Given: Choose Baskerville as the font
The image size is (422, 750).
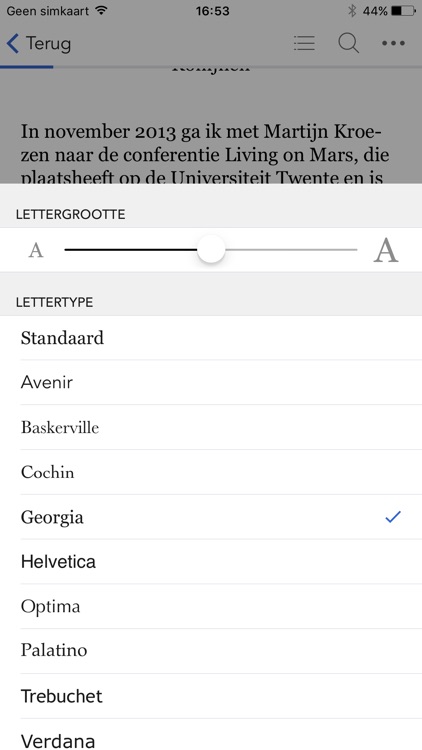Looking at the screenshot, I should coord(211,427).
